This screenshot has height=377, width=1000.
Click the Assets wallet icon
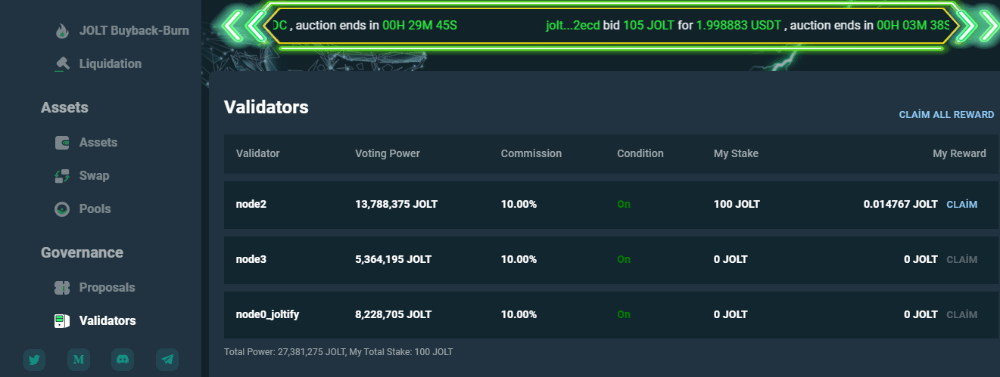(x=62, y=143)
